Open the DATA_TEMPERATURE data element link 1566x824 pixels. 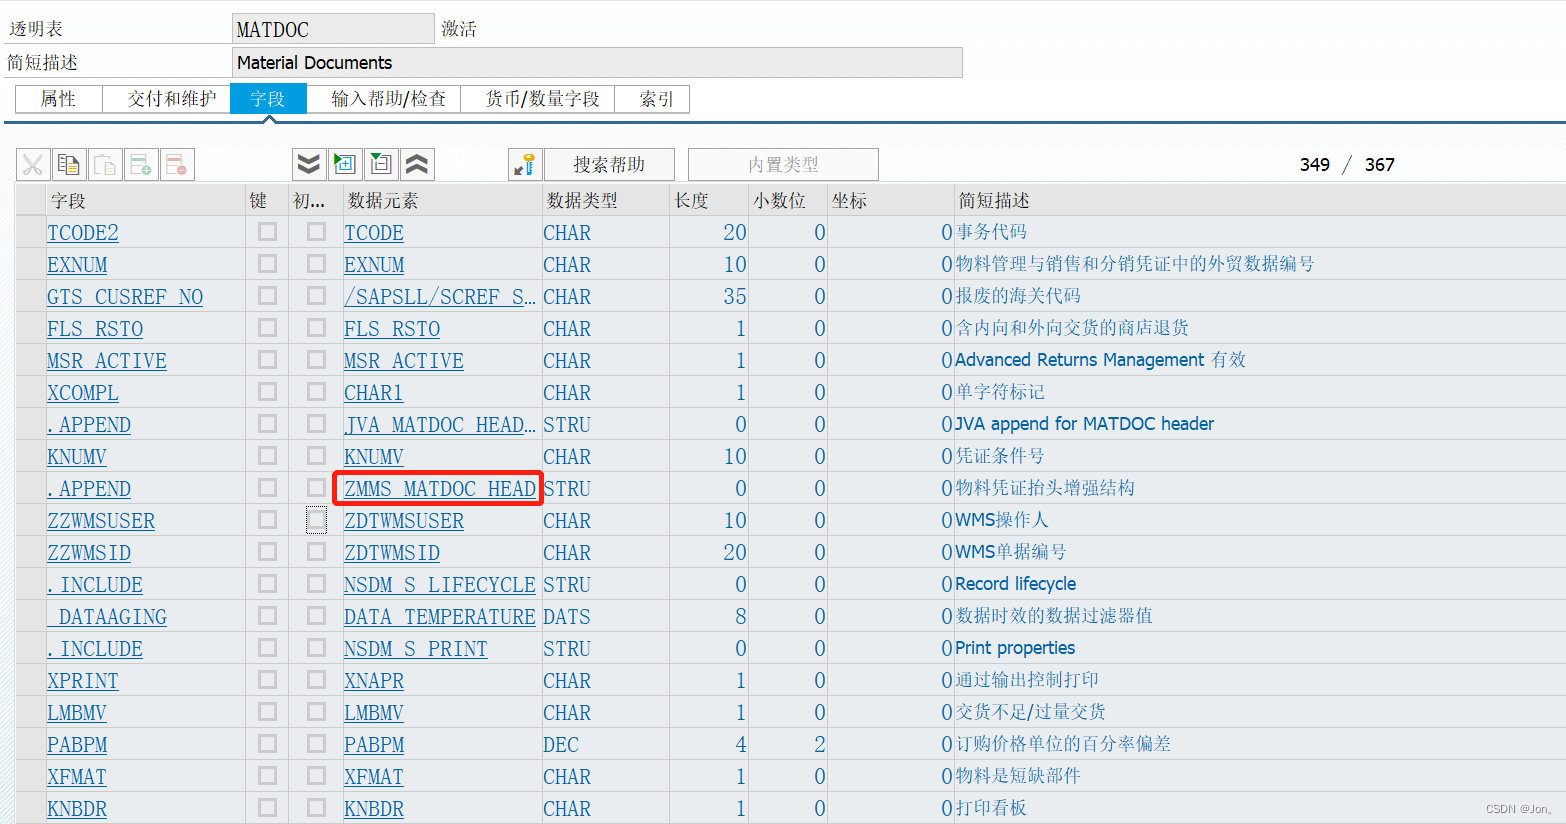(x=440, y=617)
